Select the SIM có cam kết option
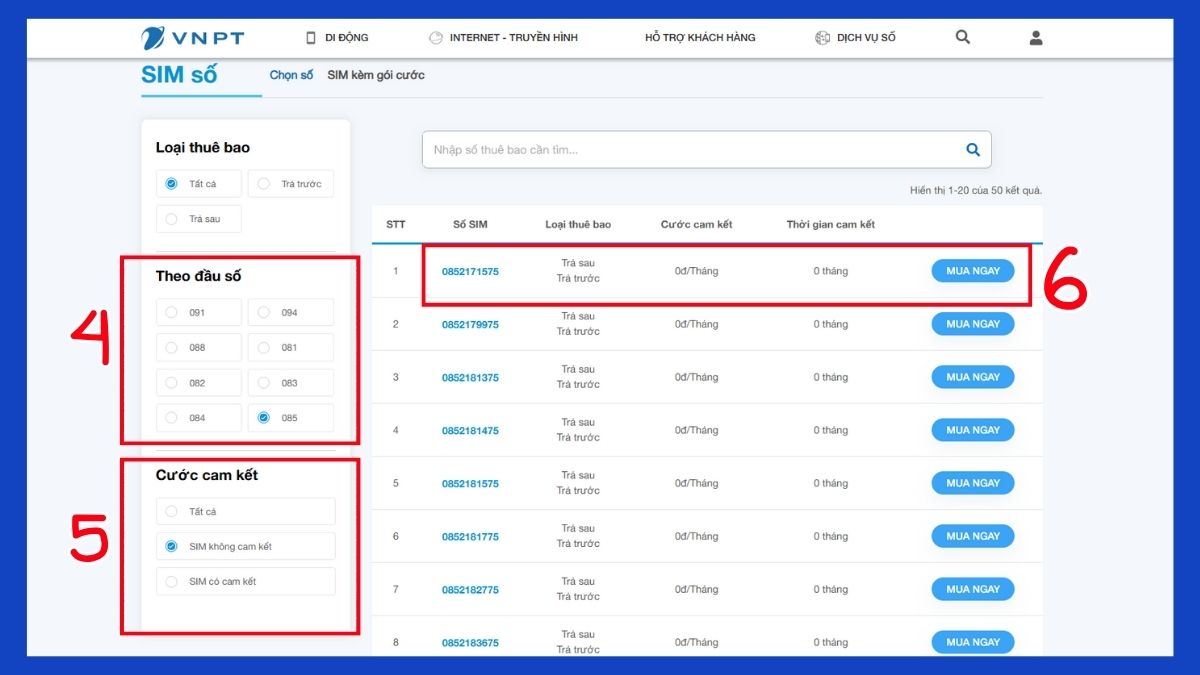 [245, 582]
